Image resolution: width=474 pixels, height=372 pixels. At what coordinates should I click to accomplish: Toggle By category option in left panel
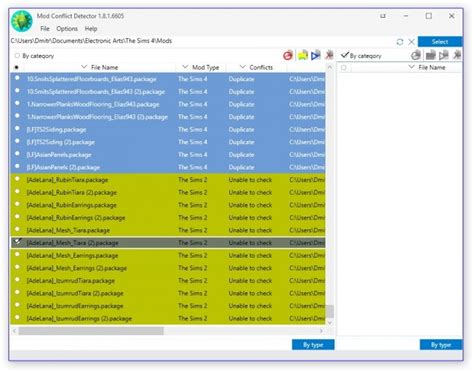[17, 56]
